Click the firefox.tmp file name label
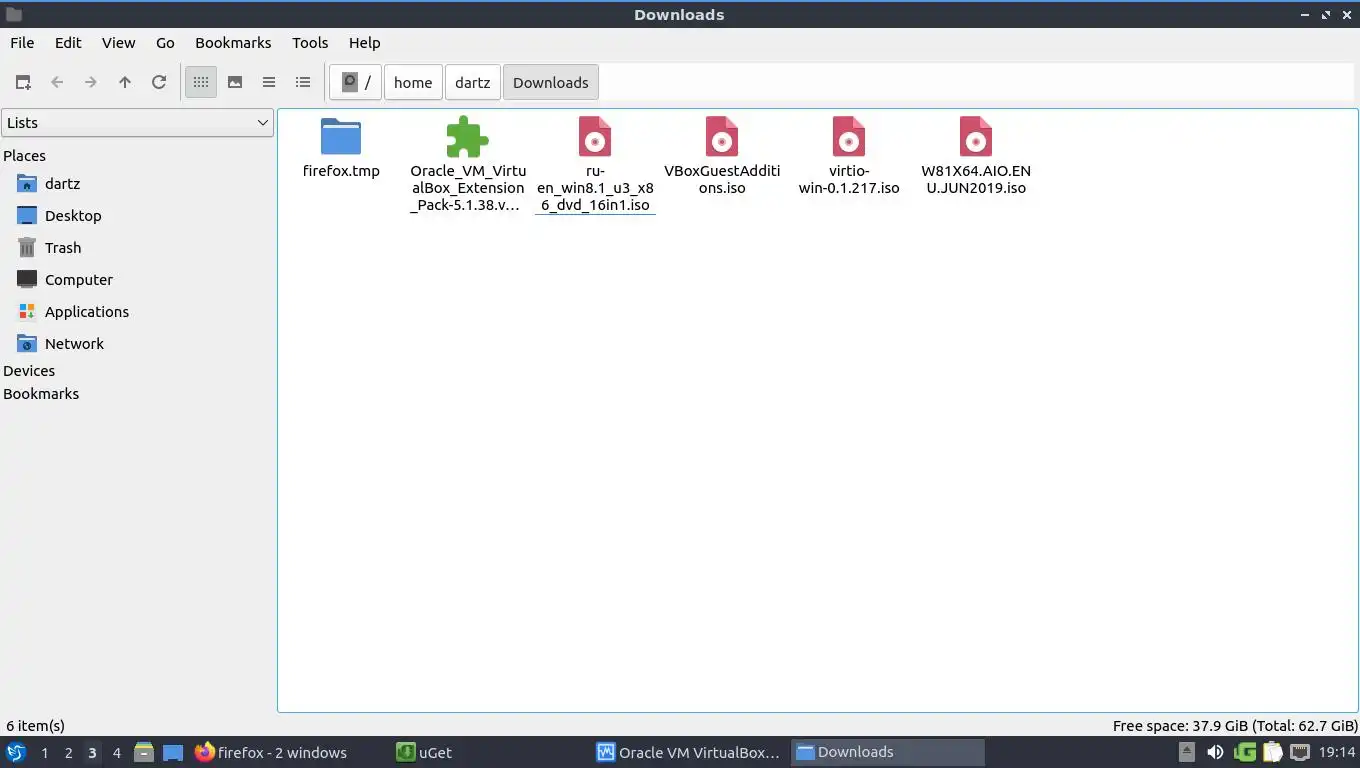 point(341,171)
